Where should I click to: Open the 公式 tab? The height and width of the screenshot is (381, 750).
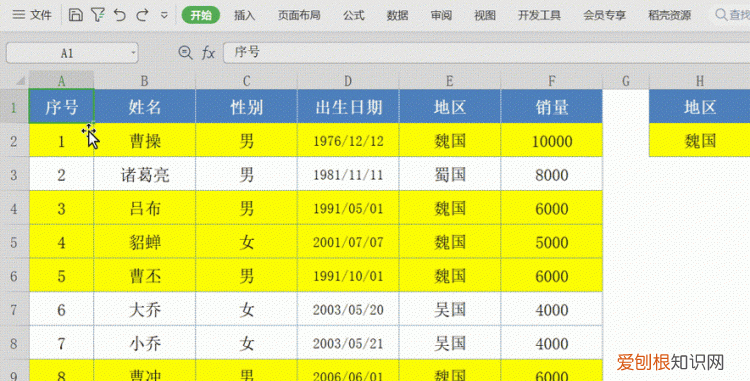(353, 15)
